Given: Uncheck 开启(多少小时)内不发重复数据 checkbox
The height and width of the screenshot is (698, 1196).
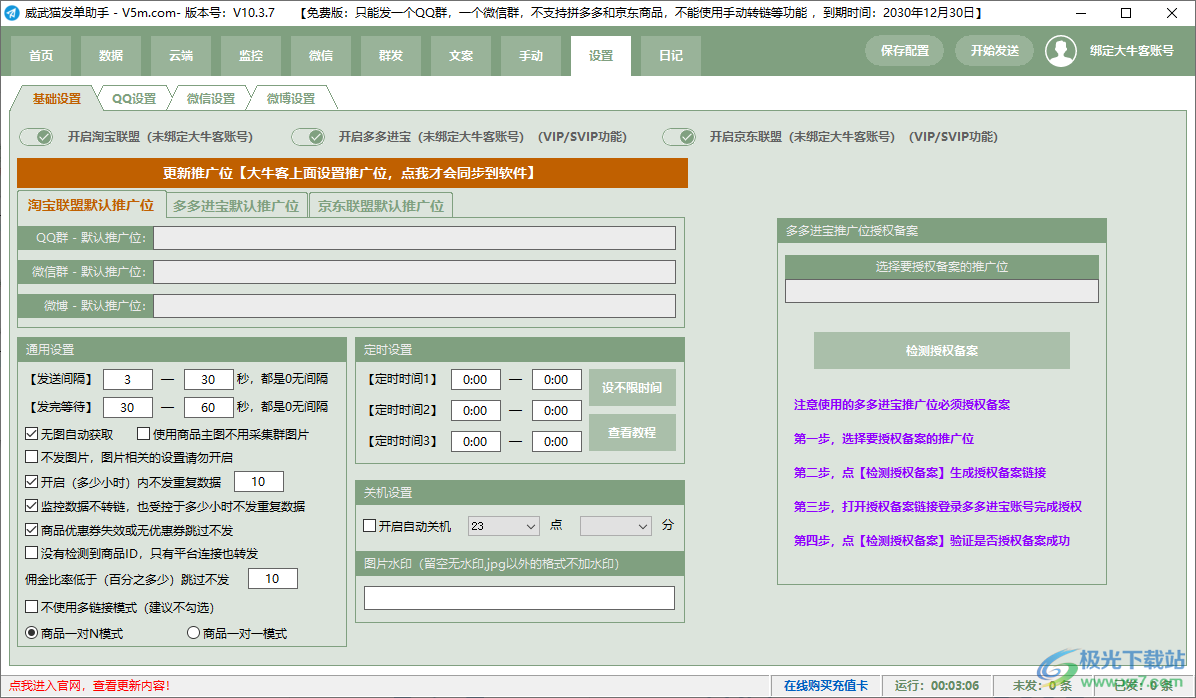Looking at the screenshot, I should pyautogui.click(x=31, y=481).
